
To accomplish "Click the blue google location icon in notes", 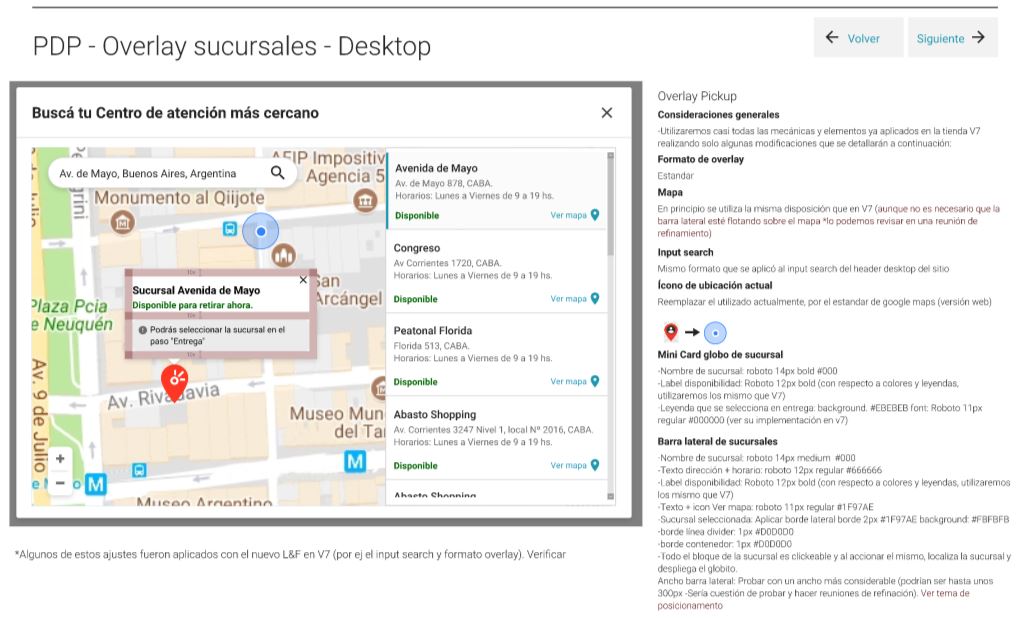I will (715, 333).
